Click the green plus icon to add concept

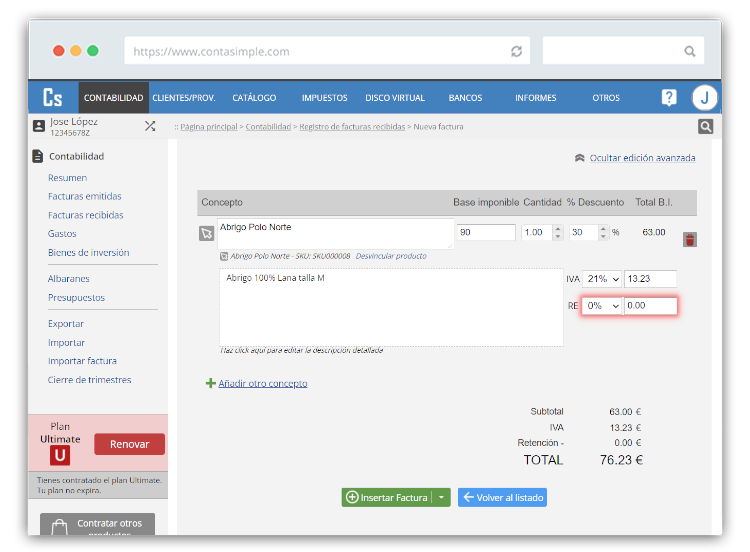point(210,383)
